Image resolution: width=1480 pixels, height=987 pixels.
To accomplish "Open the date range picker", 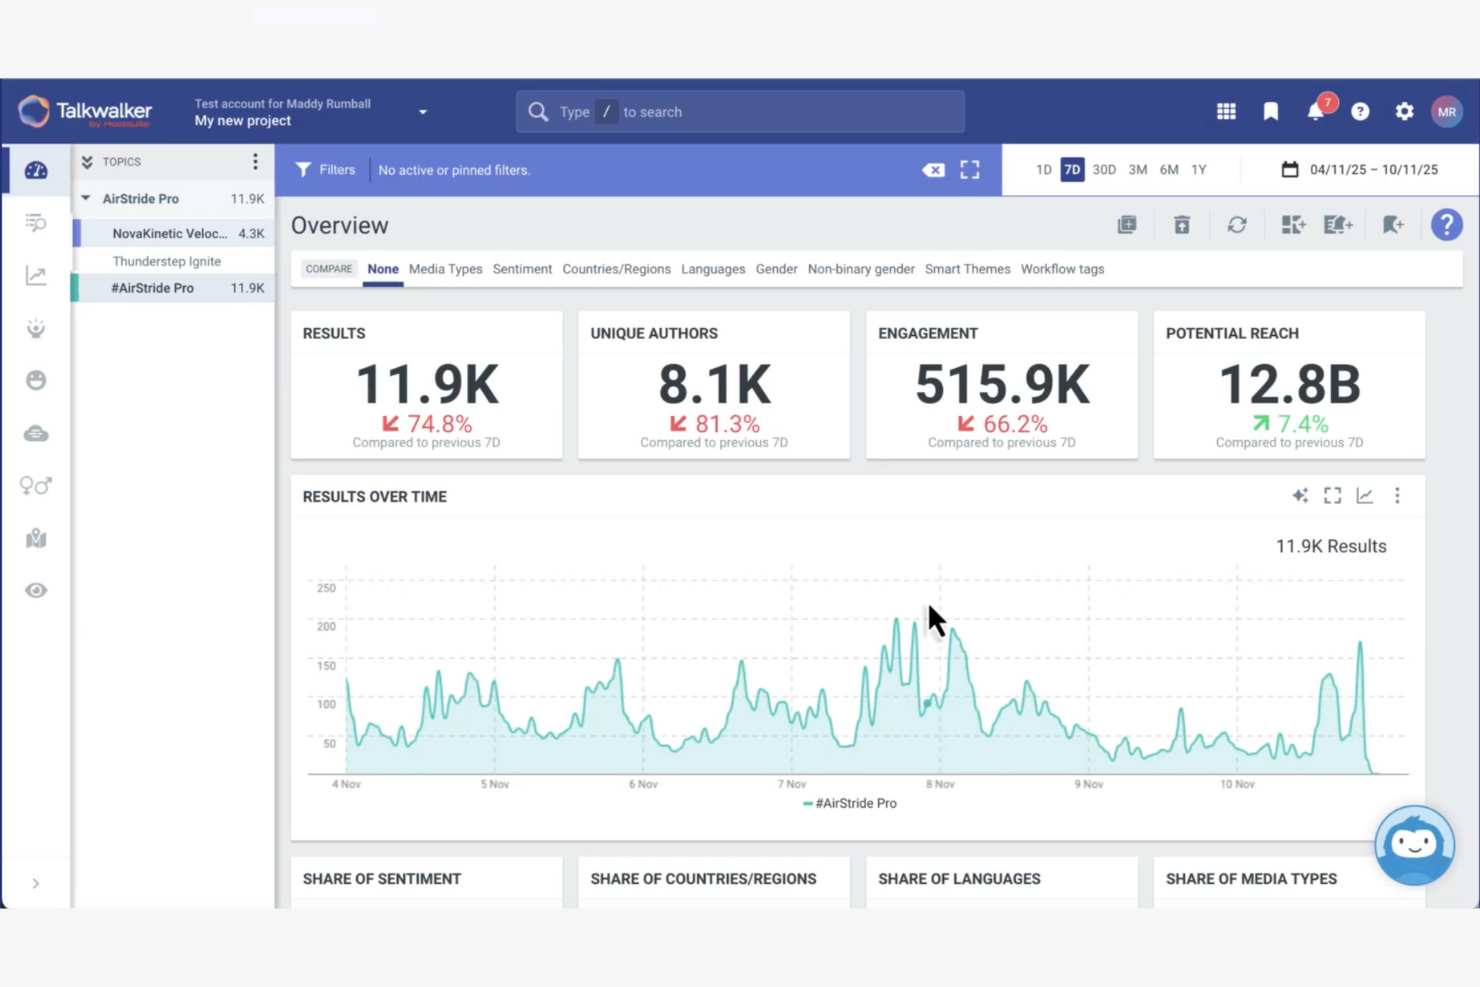I will 1360,170.
